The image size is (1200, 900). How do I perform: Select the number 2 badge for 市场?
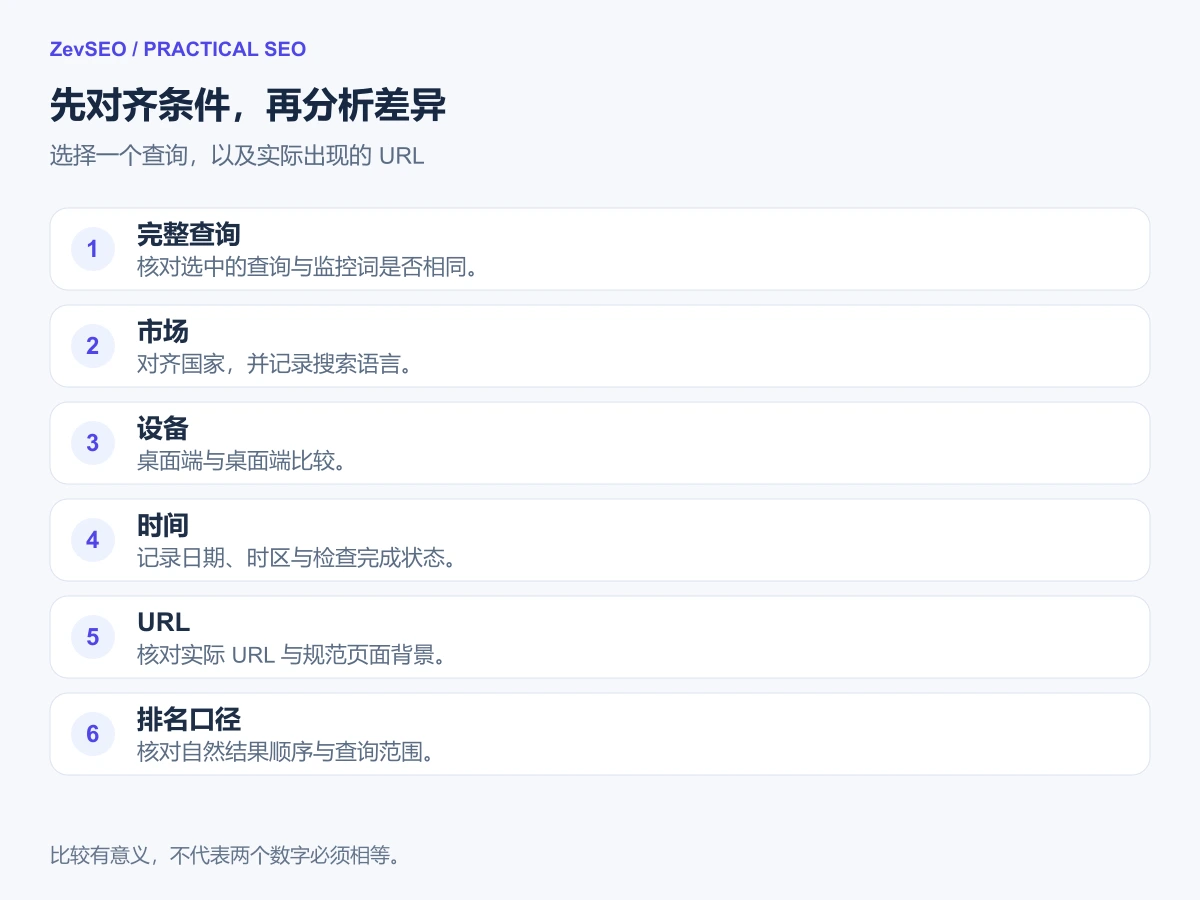click(x=93, y=346)
